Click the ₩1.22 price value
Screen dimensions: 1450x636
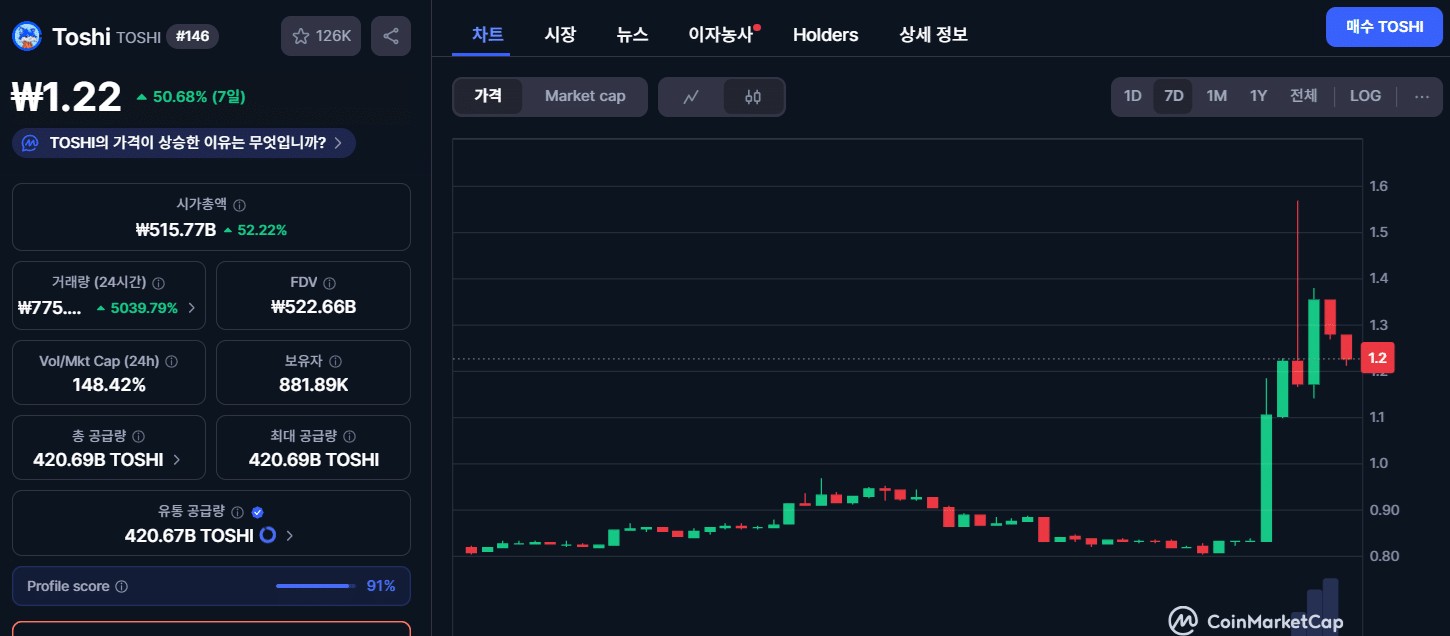(66, 97)
